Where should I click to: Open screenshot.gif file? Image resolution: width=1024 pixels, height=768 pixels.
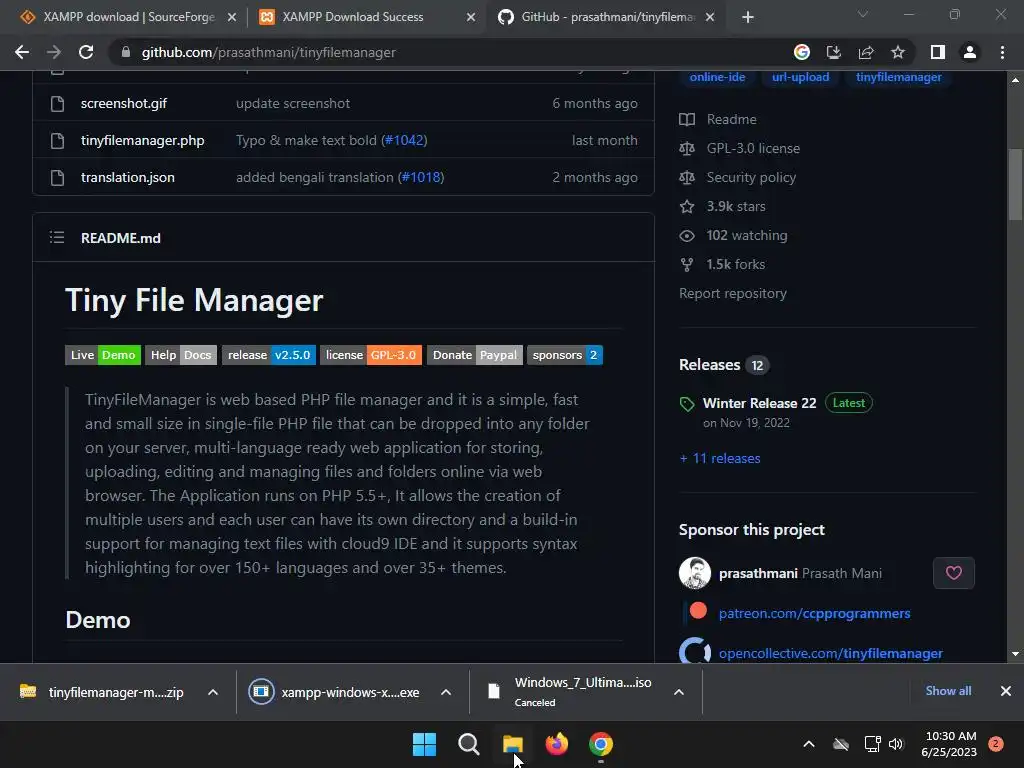pos(124,103)
